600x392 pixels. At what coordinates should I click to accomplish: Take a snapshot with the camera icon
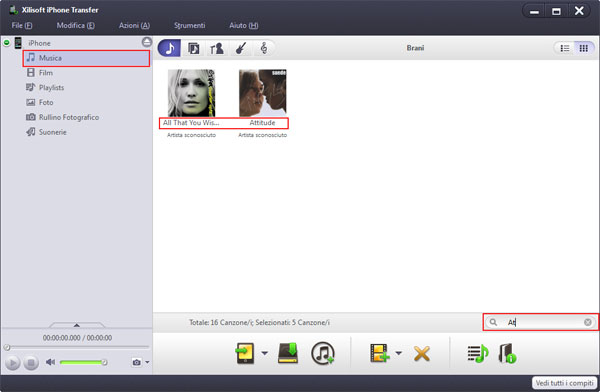point(137,362)
